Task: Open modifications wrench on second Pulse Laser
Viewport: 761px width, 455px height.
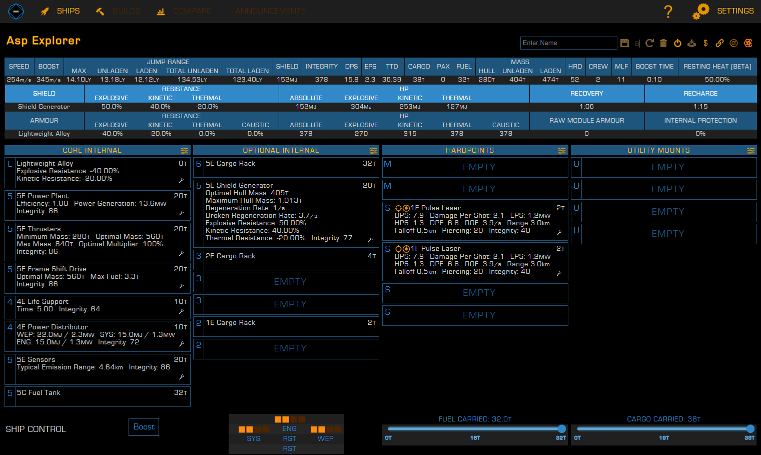Action: (559, 274)
